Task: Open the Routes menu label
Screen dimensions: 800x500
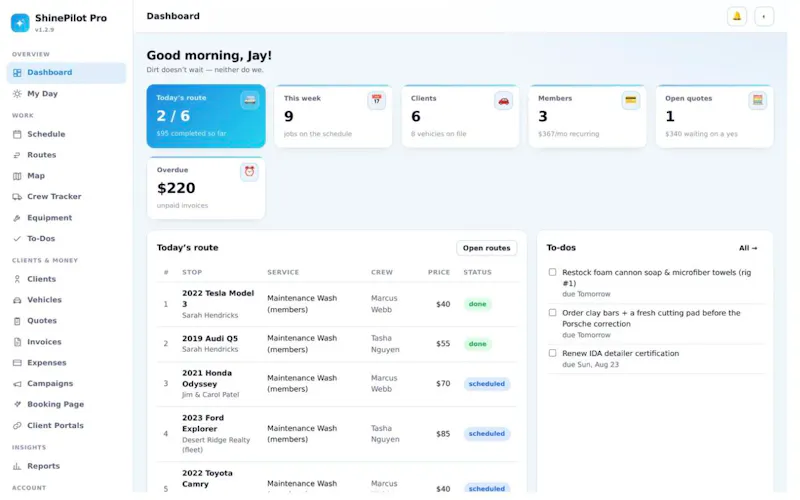Action: [x=41, y=155]
